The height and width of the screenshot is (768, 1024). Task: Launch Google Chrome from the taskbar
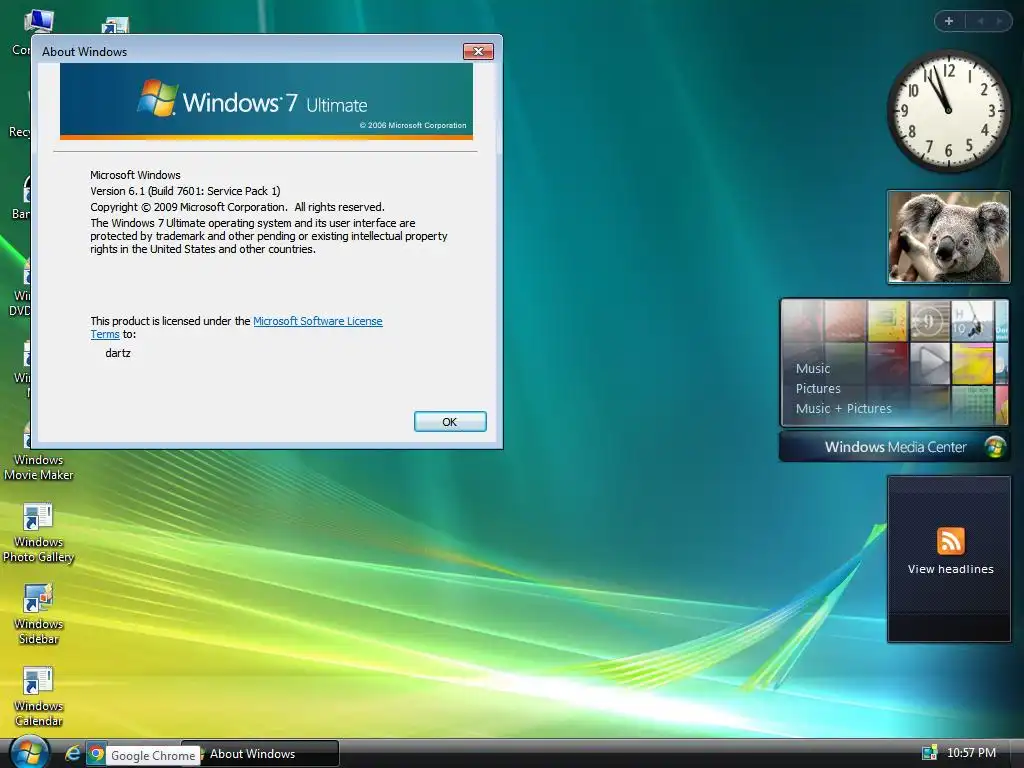click(x=96, y=754)
